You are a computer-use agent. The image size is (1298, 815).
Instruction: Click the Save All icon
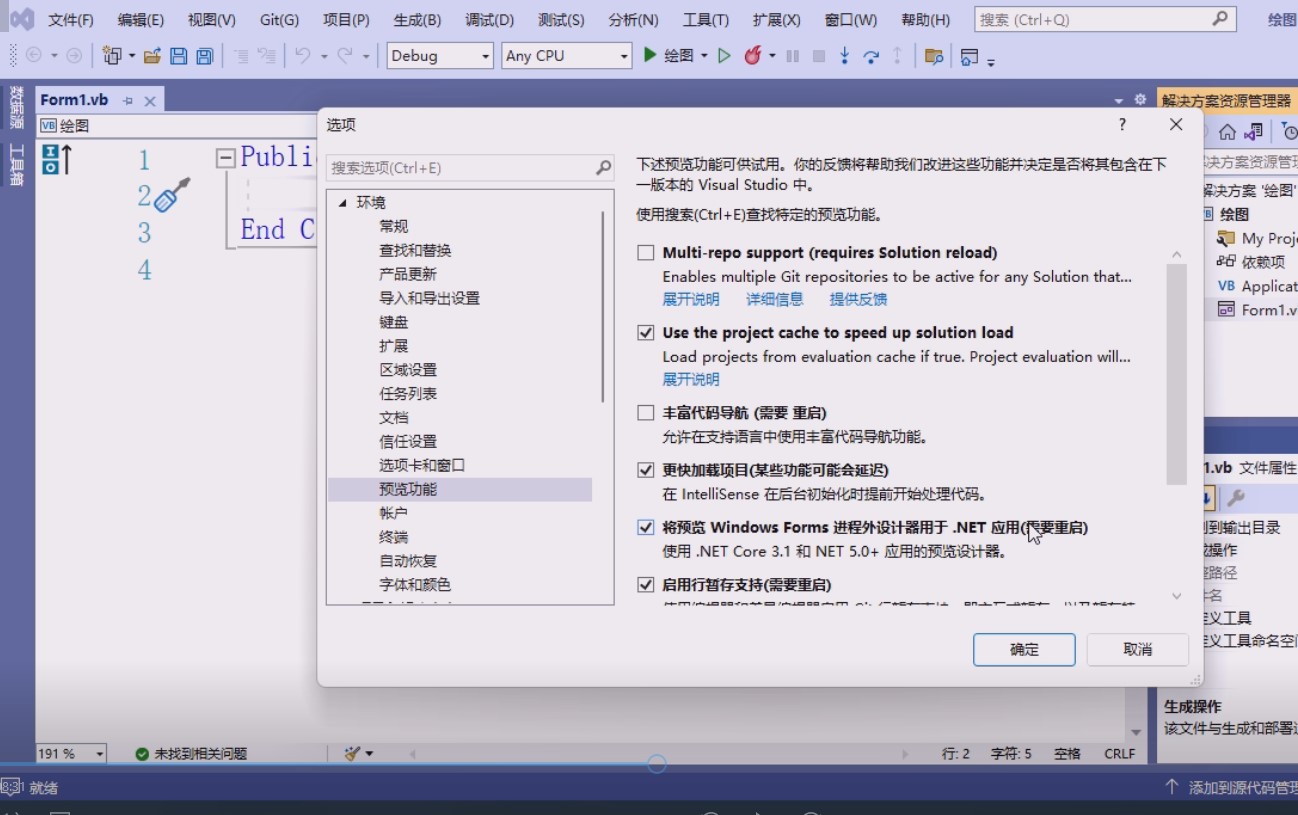pos(204,56)
